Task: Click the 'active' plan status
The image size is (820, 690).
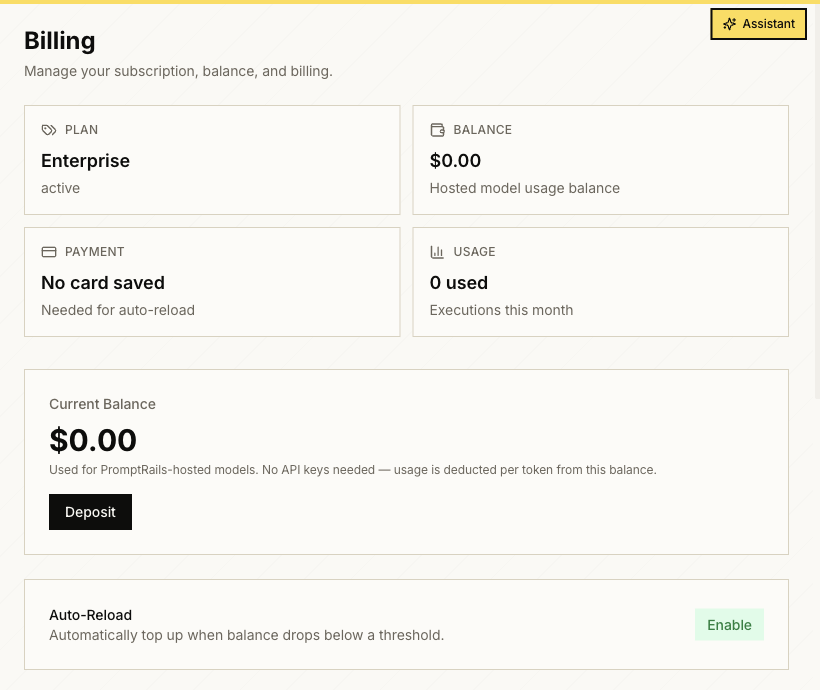Action: [x=61, y=188]
